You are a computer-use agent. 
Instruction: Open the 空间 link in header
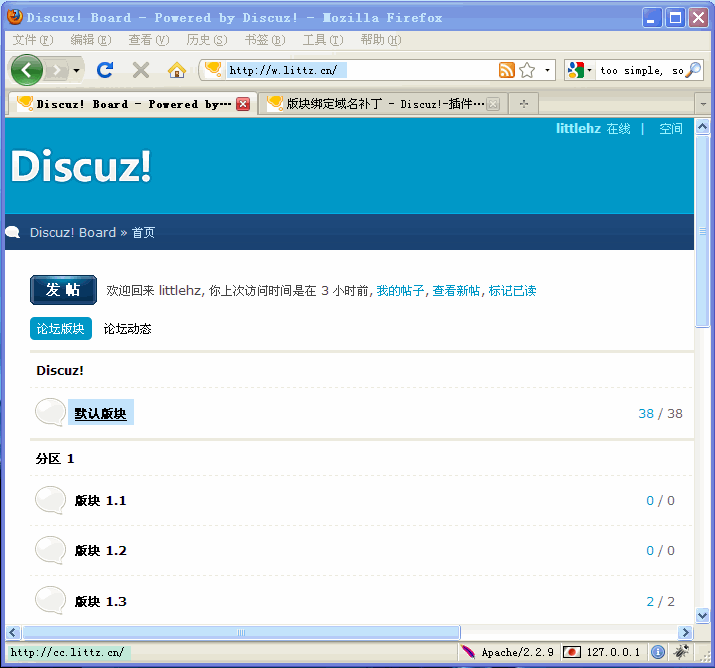671,129
